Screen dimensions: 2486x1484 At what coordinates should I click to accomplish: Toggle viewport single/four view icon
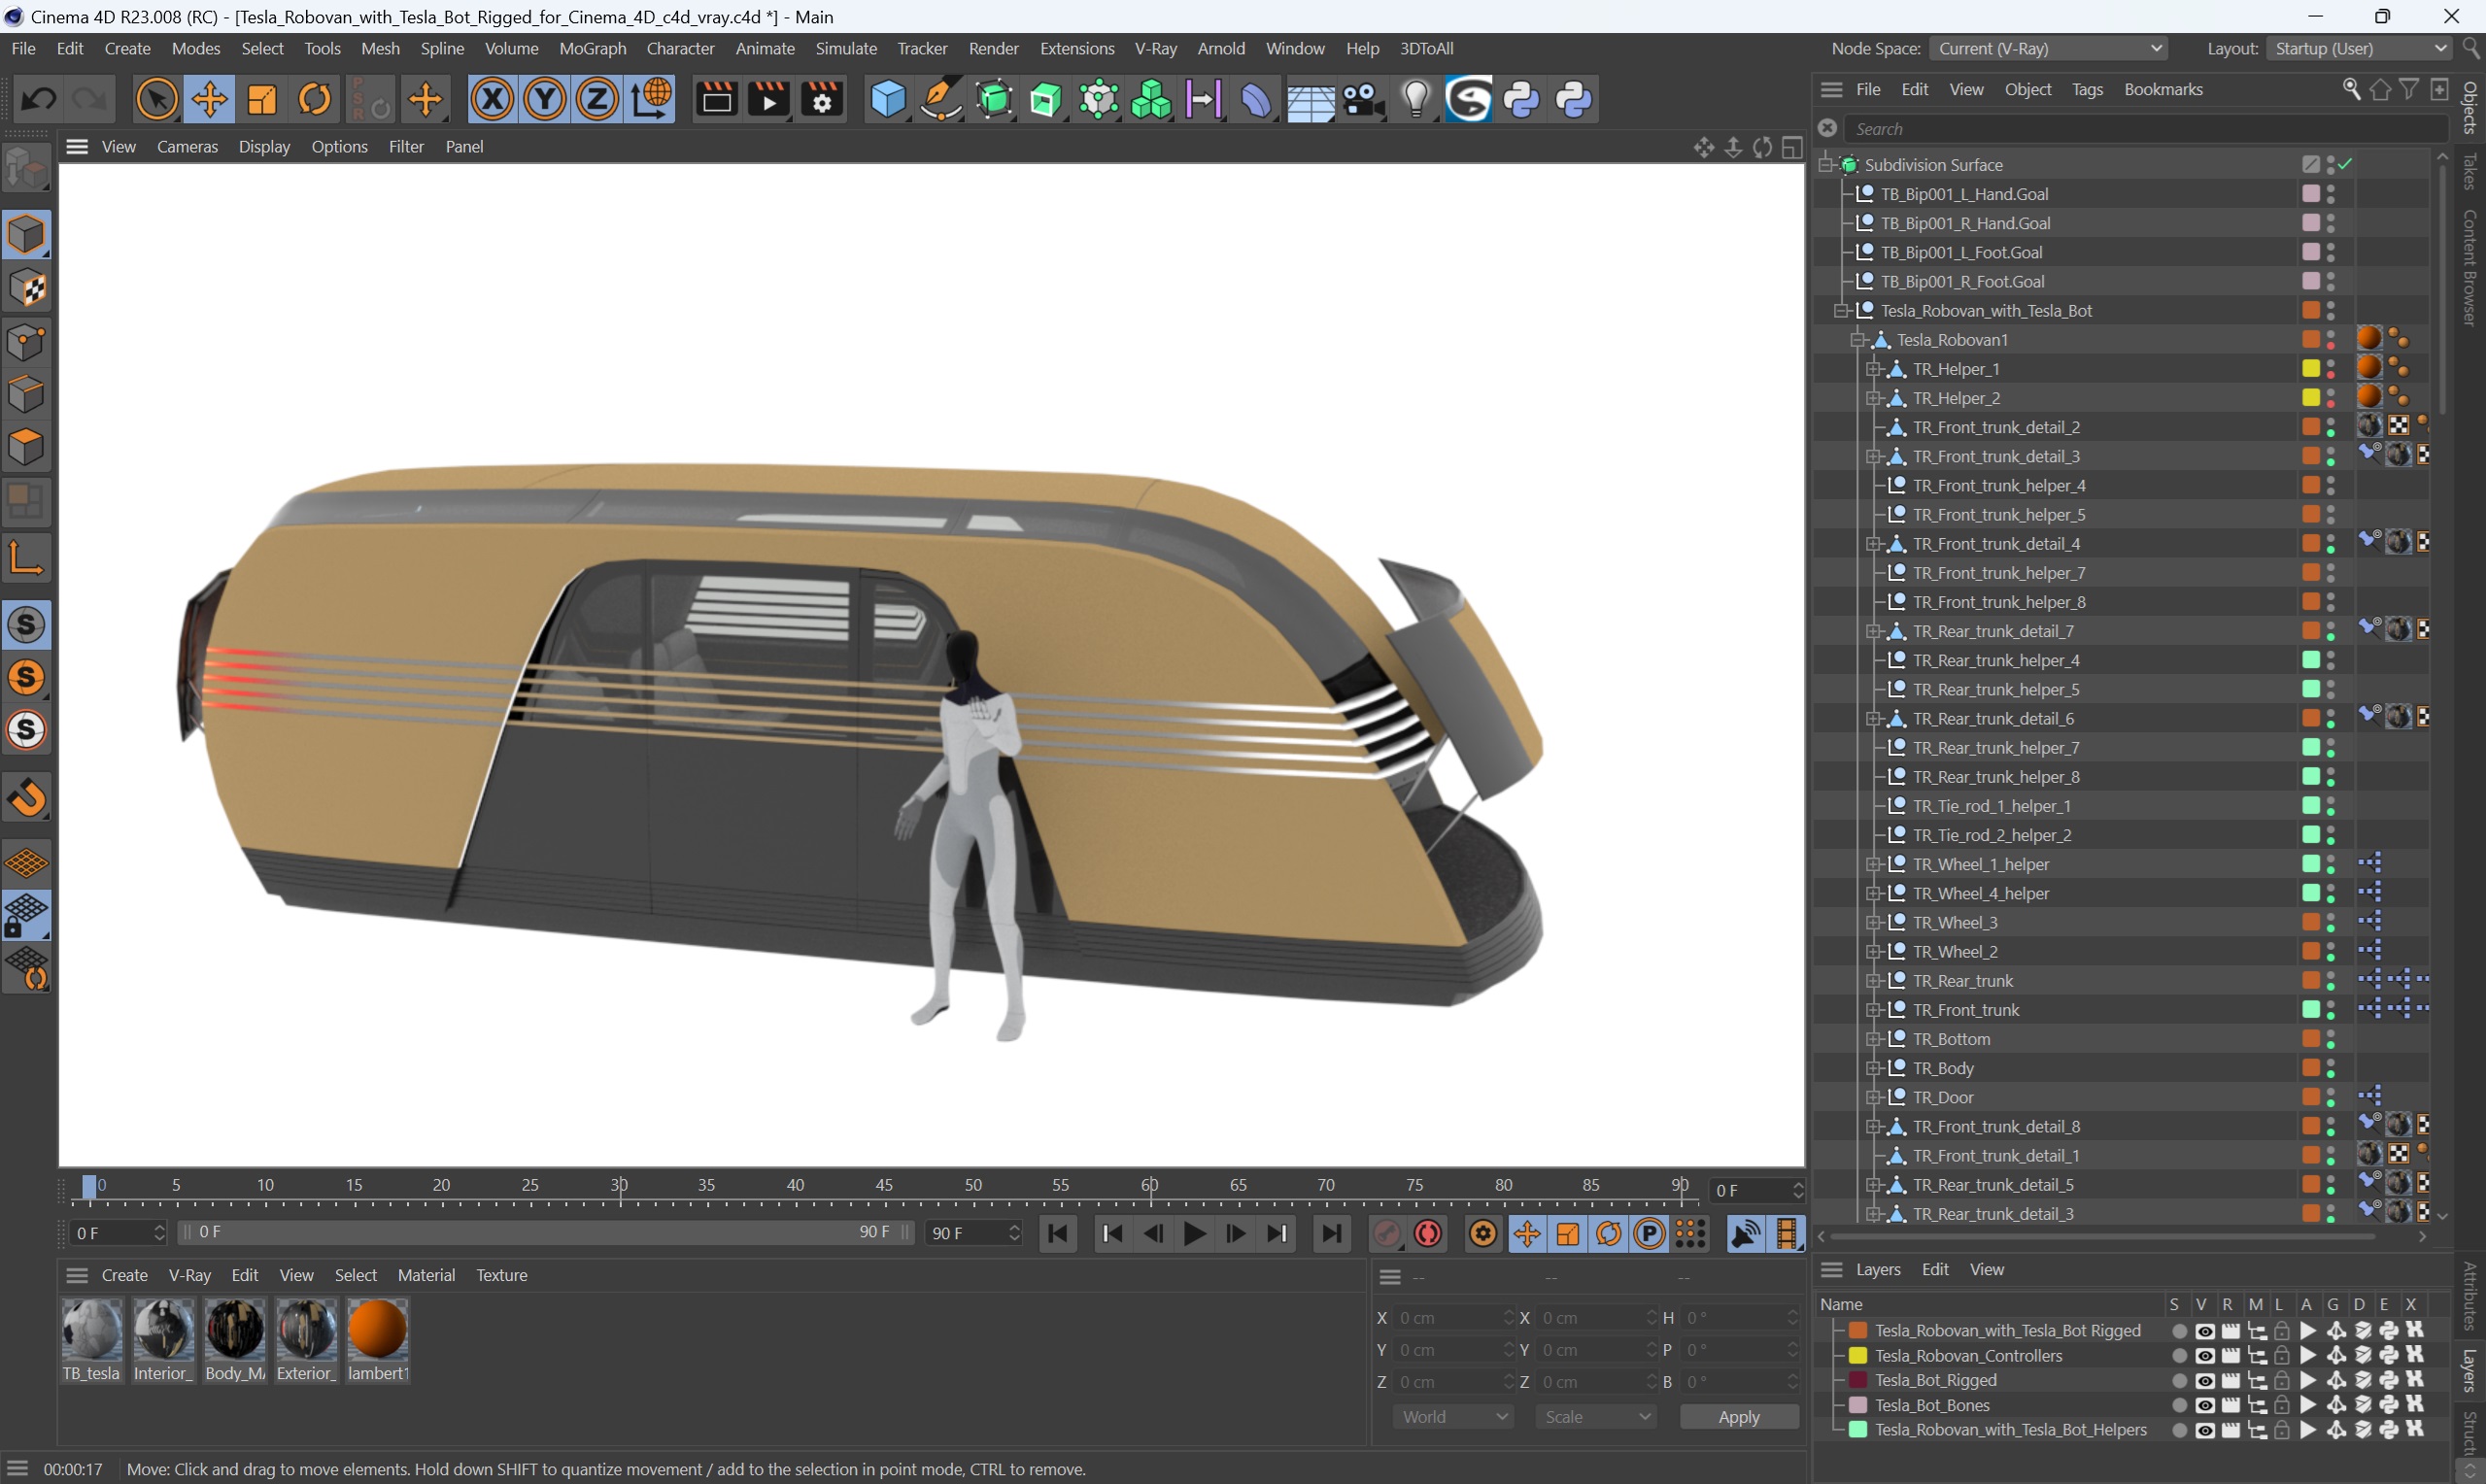pos(1792,147)
